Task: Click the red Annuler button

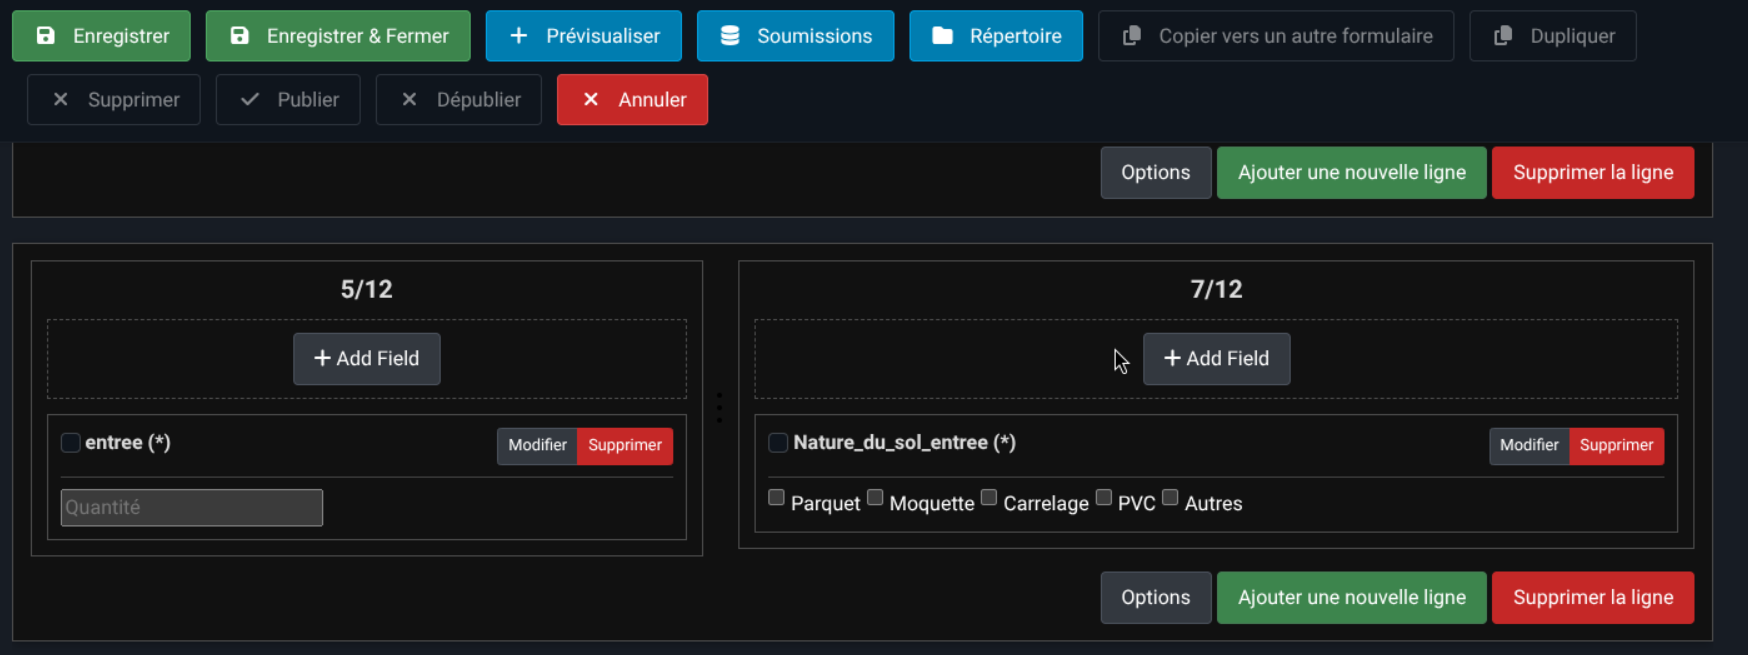Action: (632, 100)
